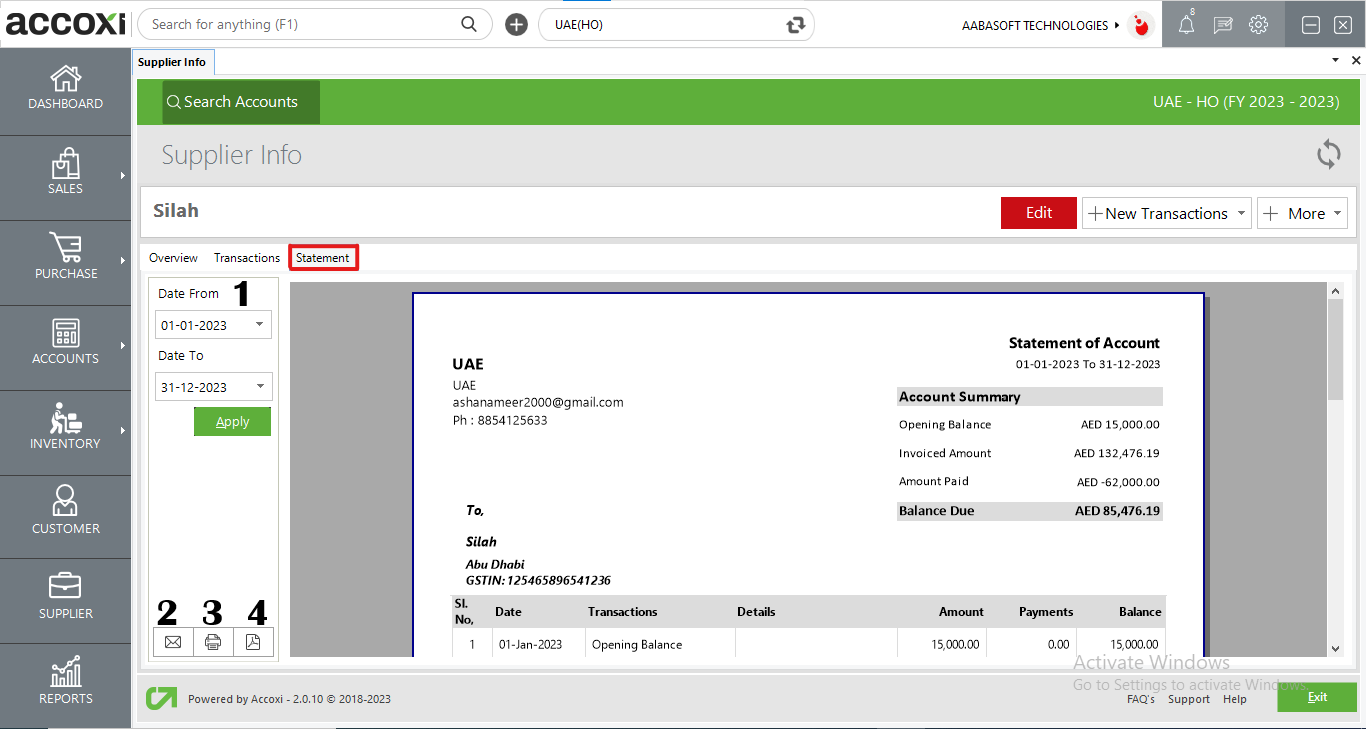Click the print statement icon
Image resolution: width=1366 pixels, height=729 pixels.
pyautogui.click(x=213, y=642)
